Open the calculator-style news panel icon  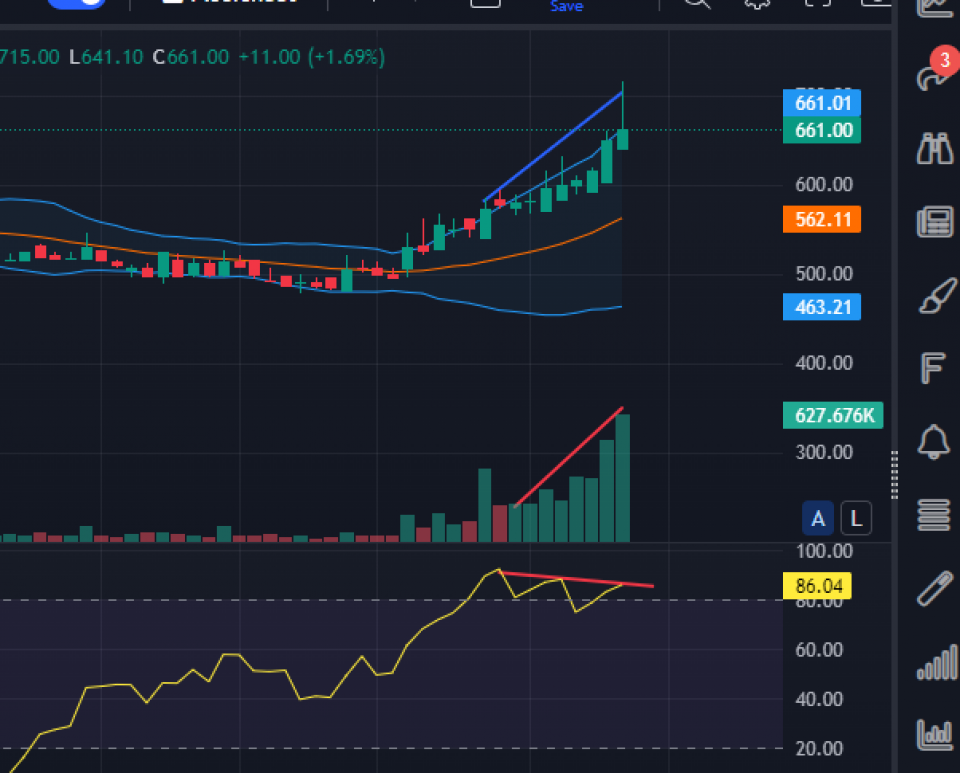(935, 222)
